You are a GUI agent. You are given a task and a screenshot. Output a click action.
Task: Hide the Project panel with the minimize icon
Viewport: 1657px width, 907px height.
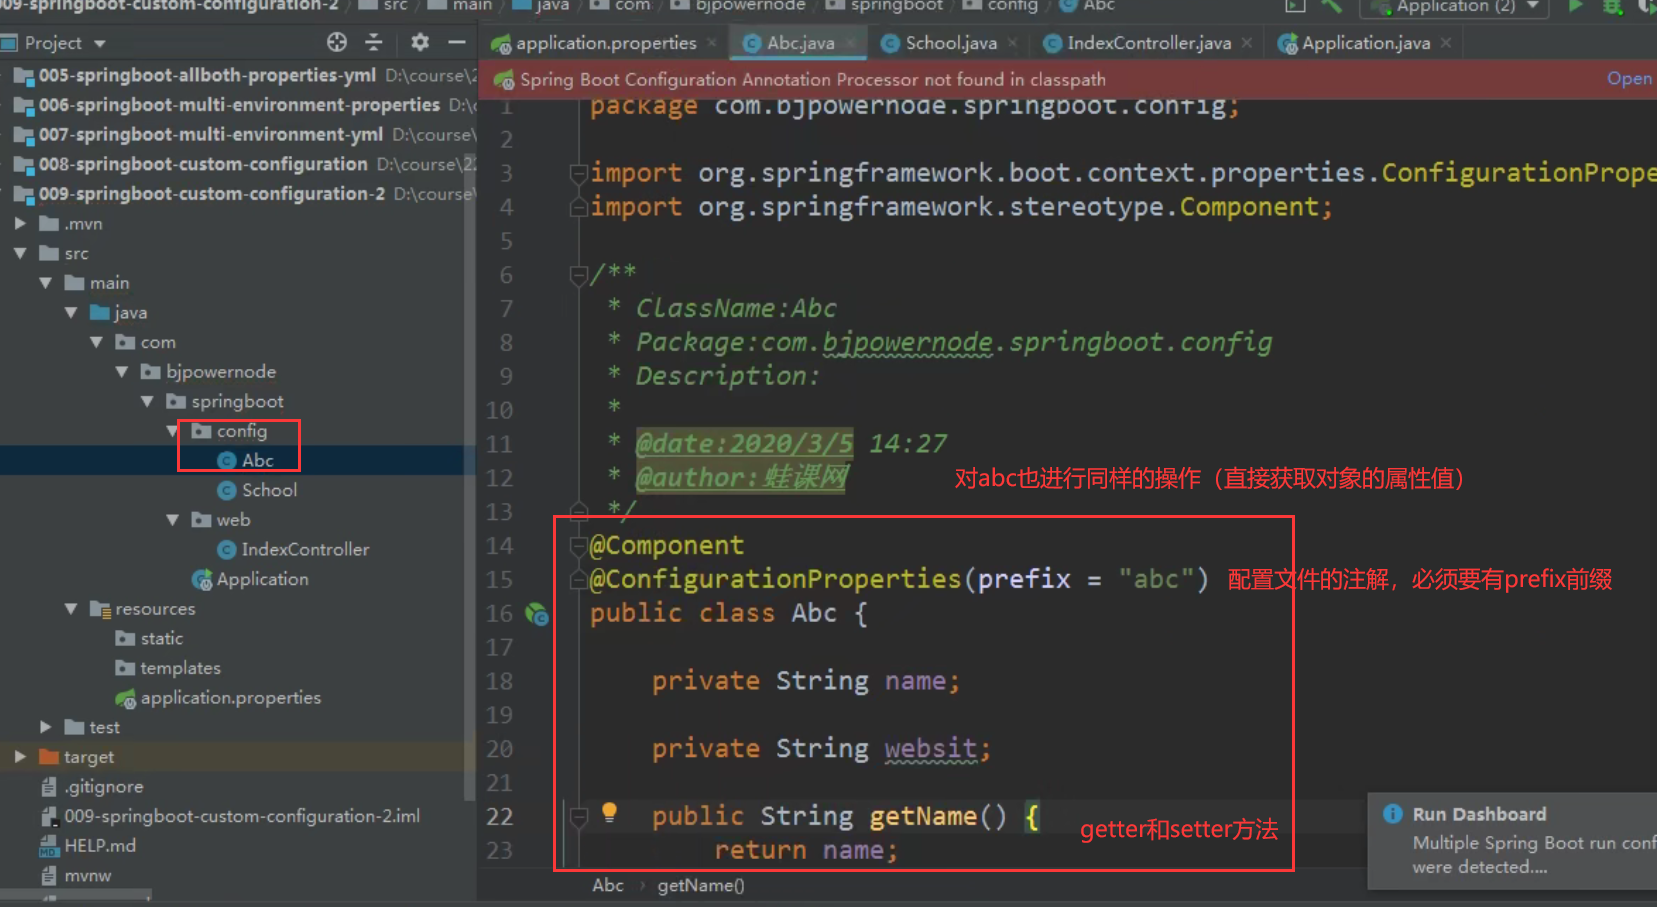point(457,42)
